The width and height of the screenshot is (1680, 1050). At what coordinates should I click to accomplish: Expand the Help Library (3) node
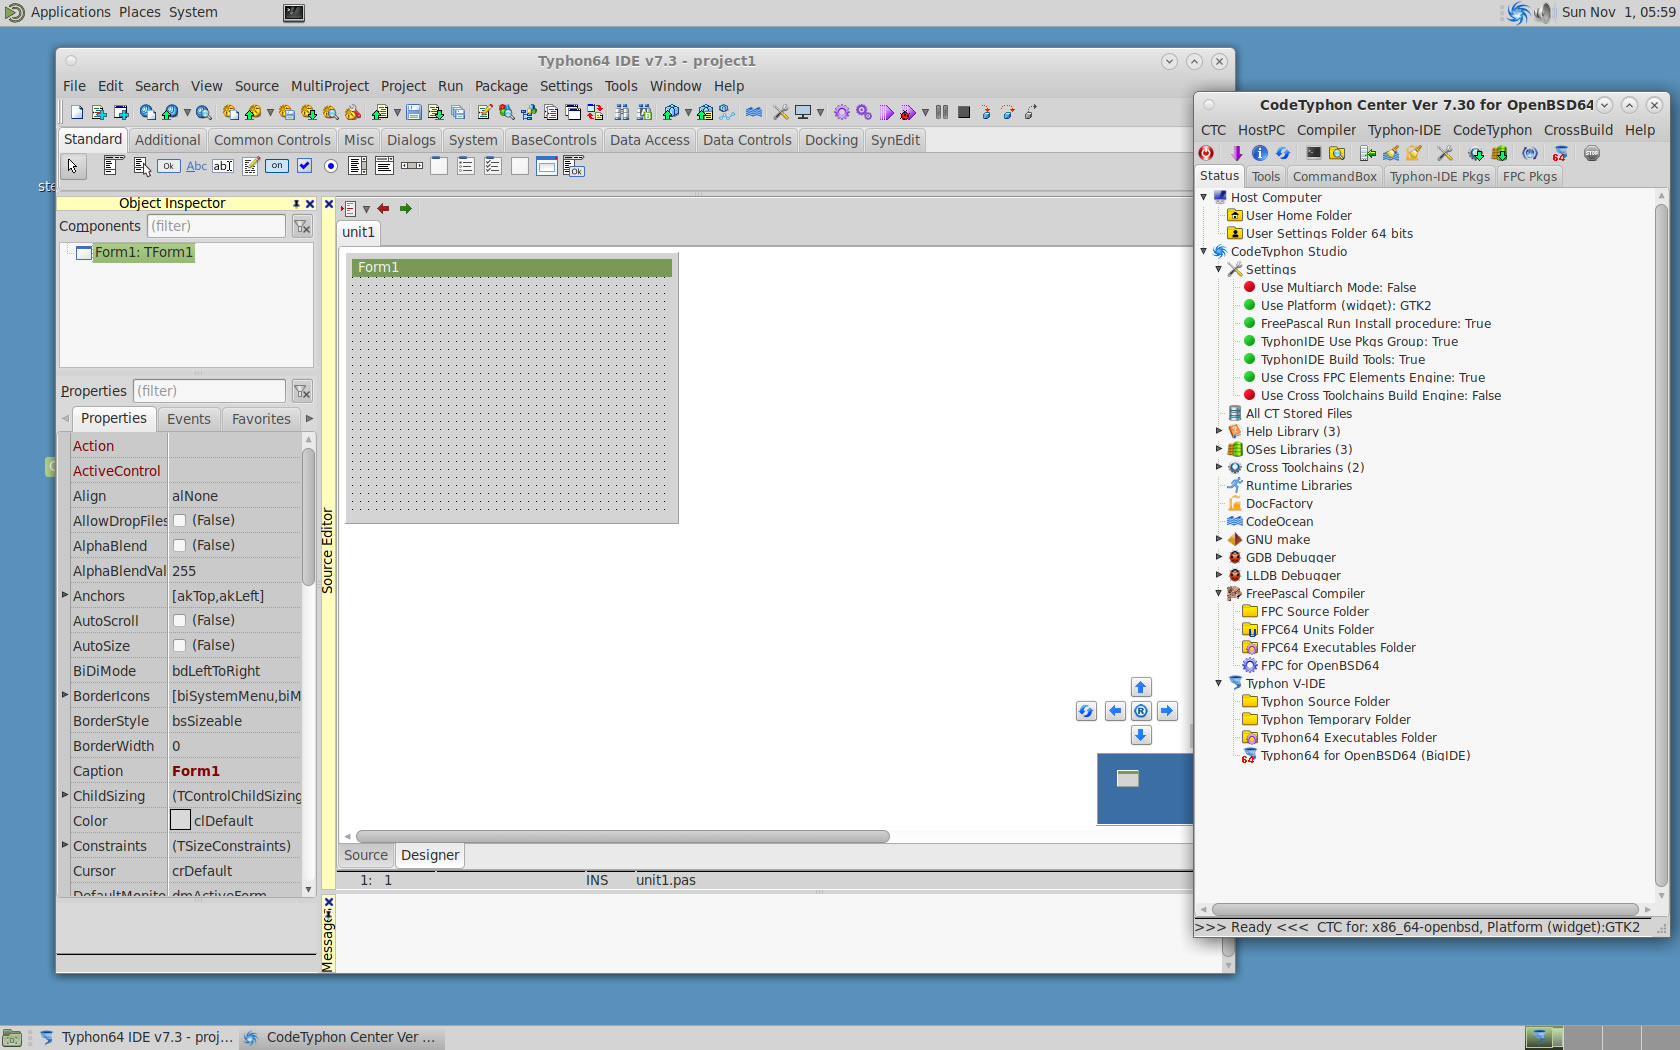(1219, 431)
